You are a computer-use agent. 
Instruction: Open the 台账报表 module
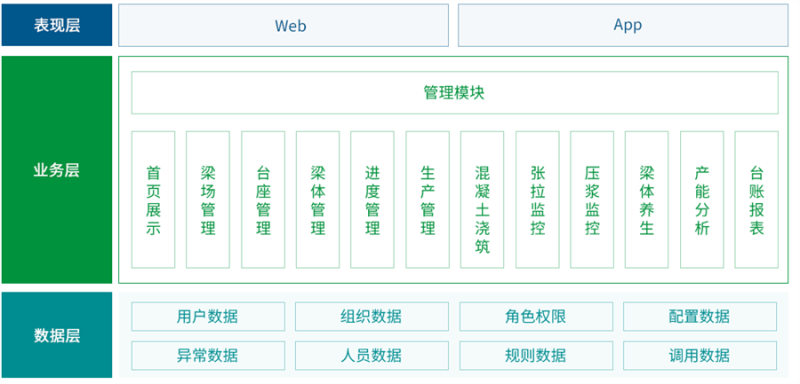pos(757,199)
